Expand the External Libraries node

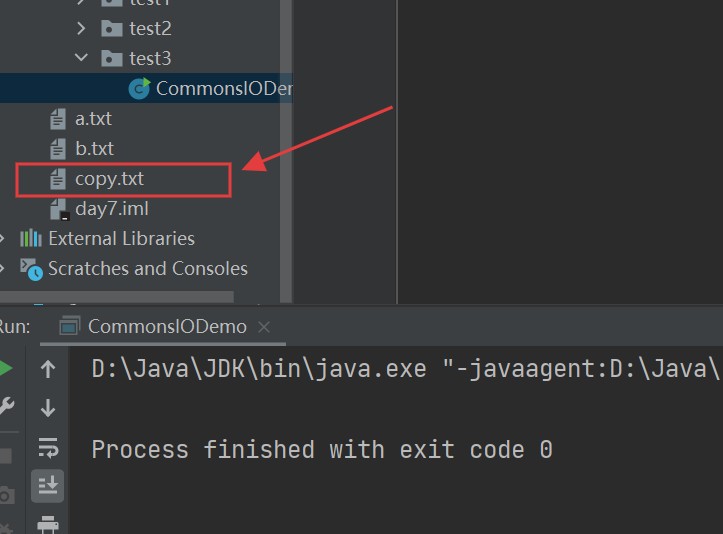3,239
